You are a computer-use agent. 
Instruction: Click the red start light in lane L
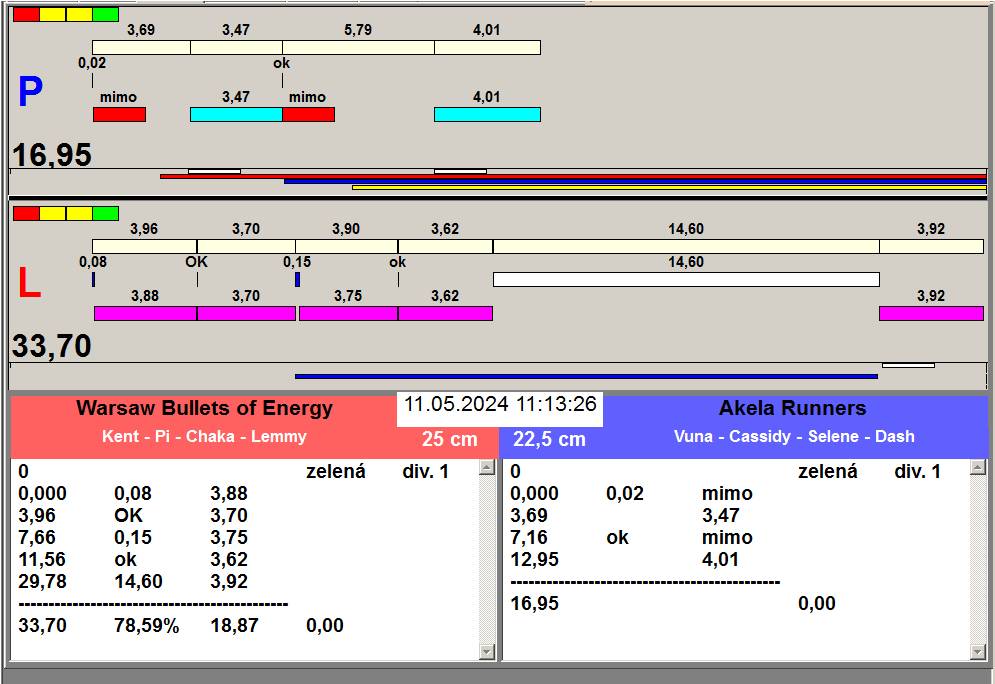click(x=26, y=213)
